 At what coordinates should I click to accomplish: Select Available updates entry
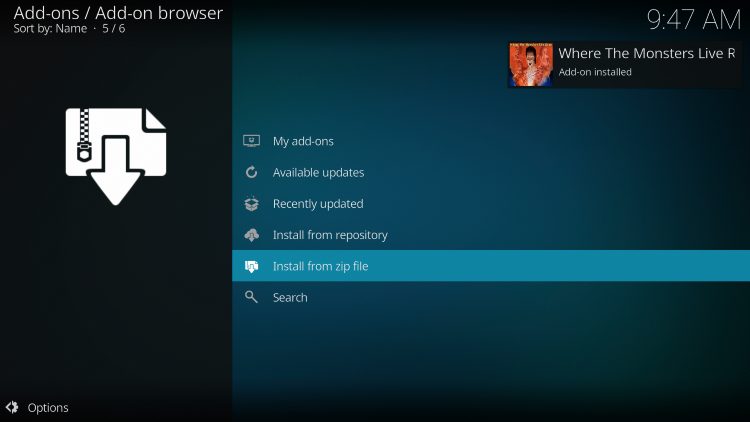tap(491, 172)
